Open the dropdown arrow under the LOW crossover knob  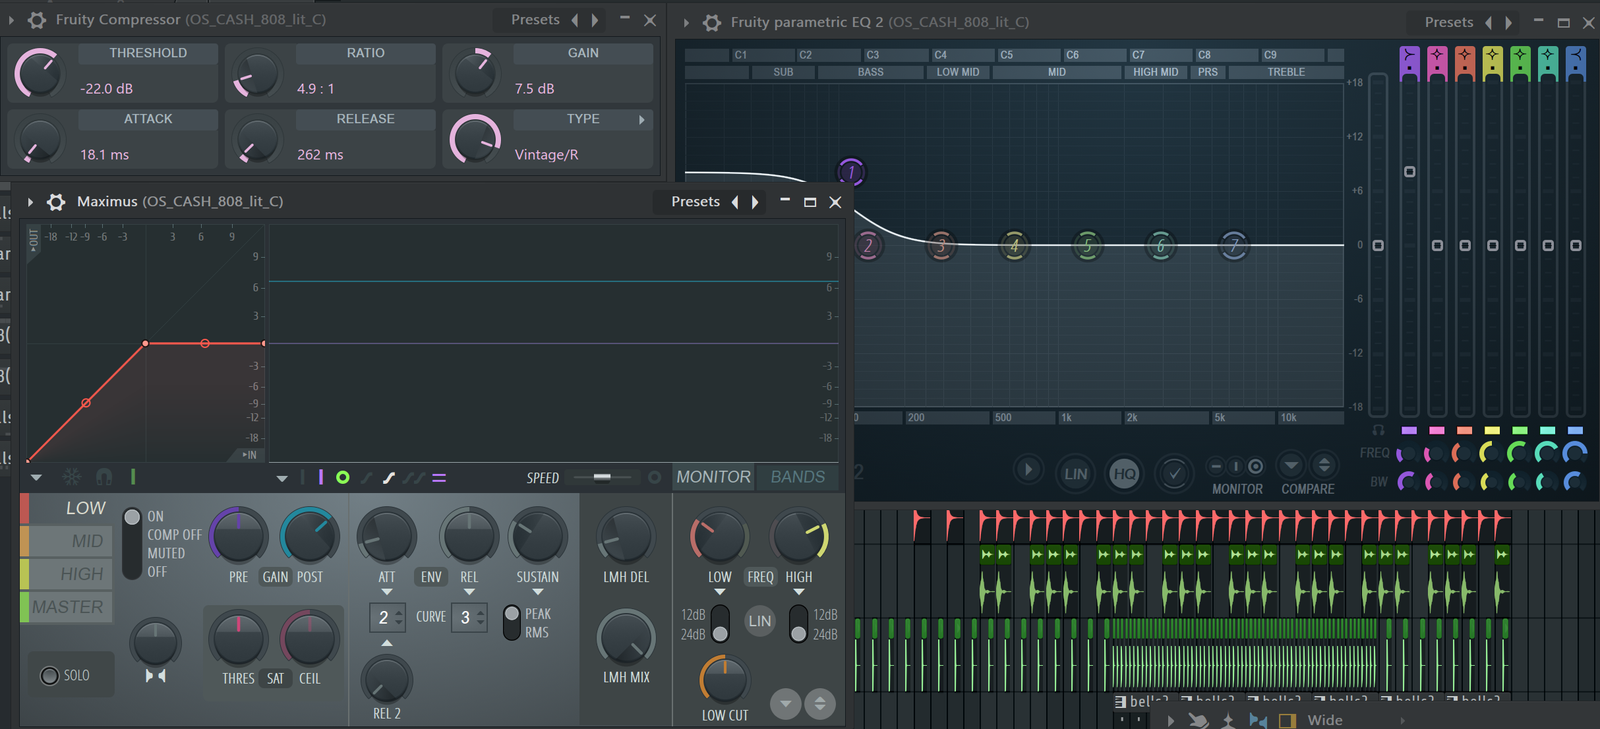719,592
